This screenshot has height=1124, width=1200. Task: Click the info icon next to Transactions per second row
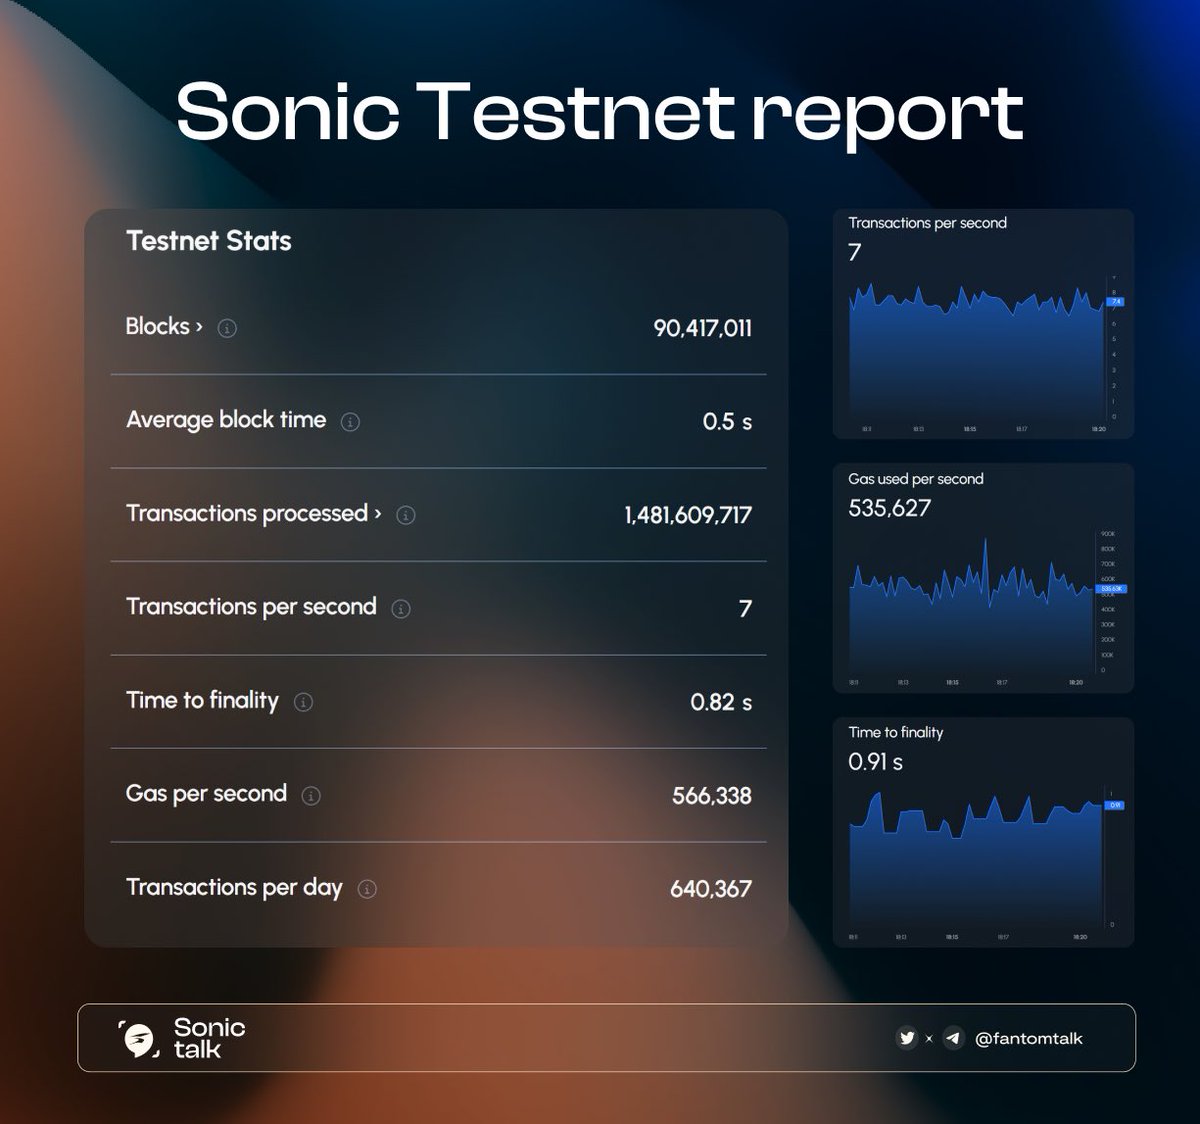[401, 609]
